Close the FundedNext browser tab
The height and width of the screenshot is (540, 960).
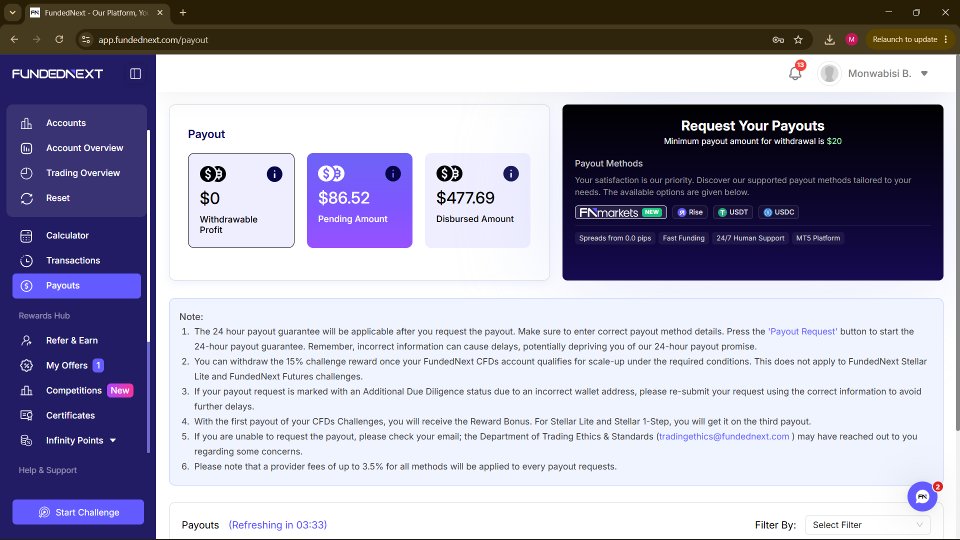click(160, 12)
